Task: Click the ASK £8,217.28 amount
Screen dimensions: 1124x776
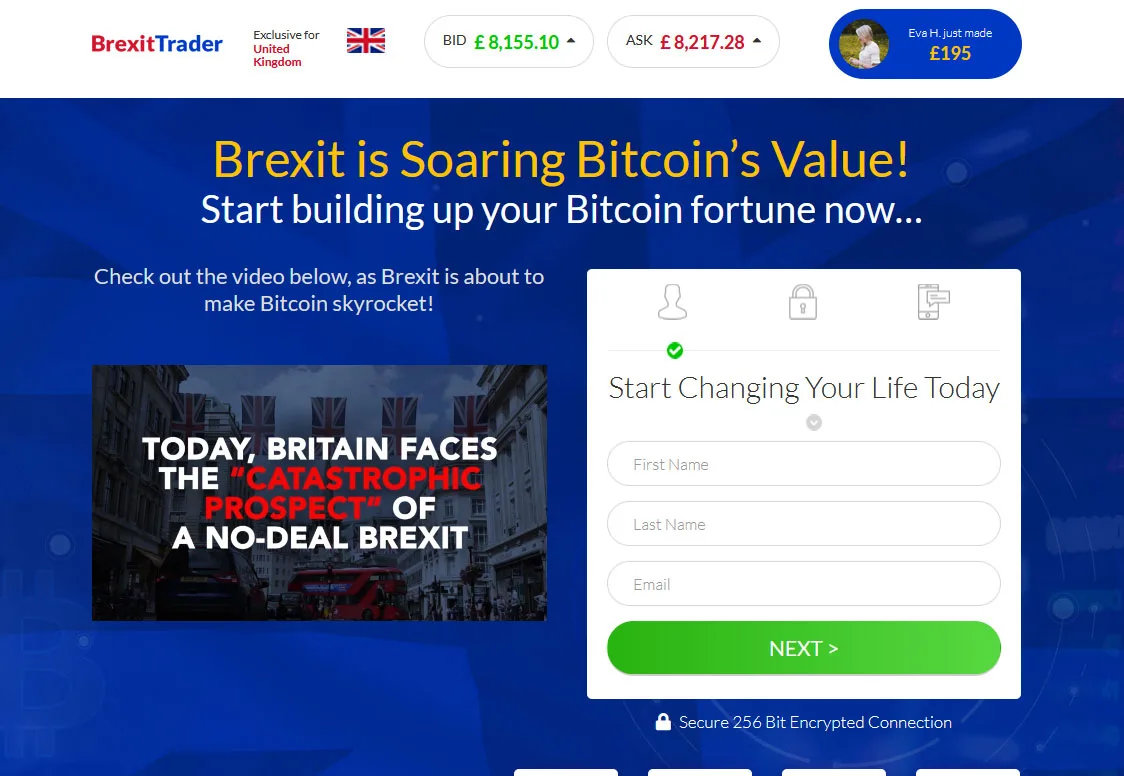Action: [702, 42]
